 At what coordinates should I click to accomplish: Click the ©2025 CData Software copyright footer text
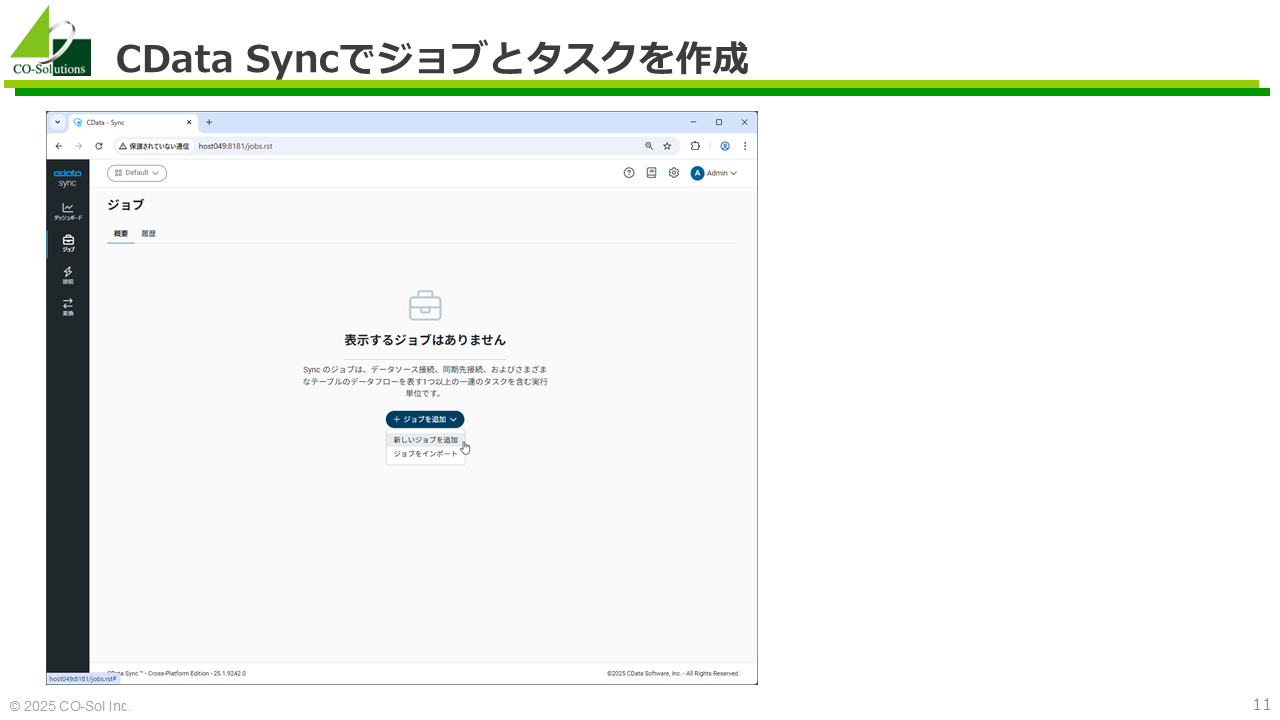click(x=673, y=674)
